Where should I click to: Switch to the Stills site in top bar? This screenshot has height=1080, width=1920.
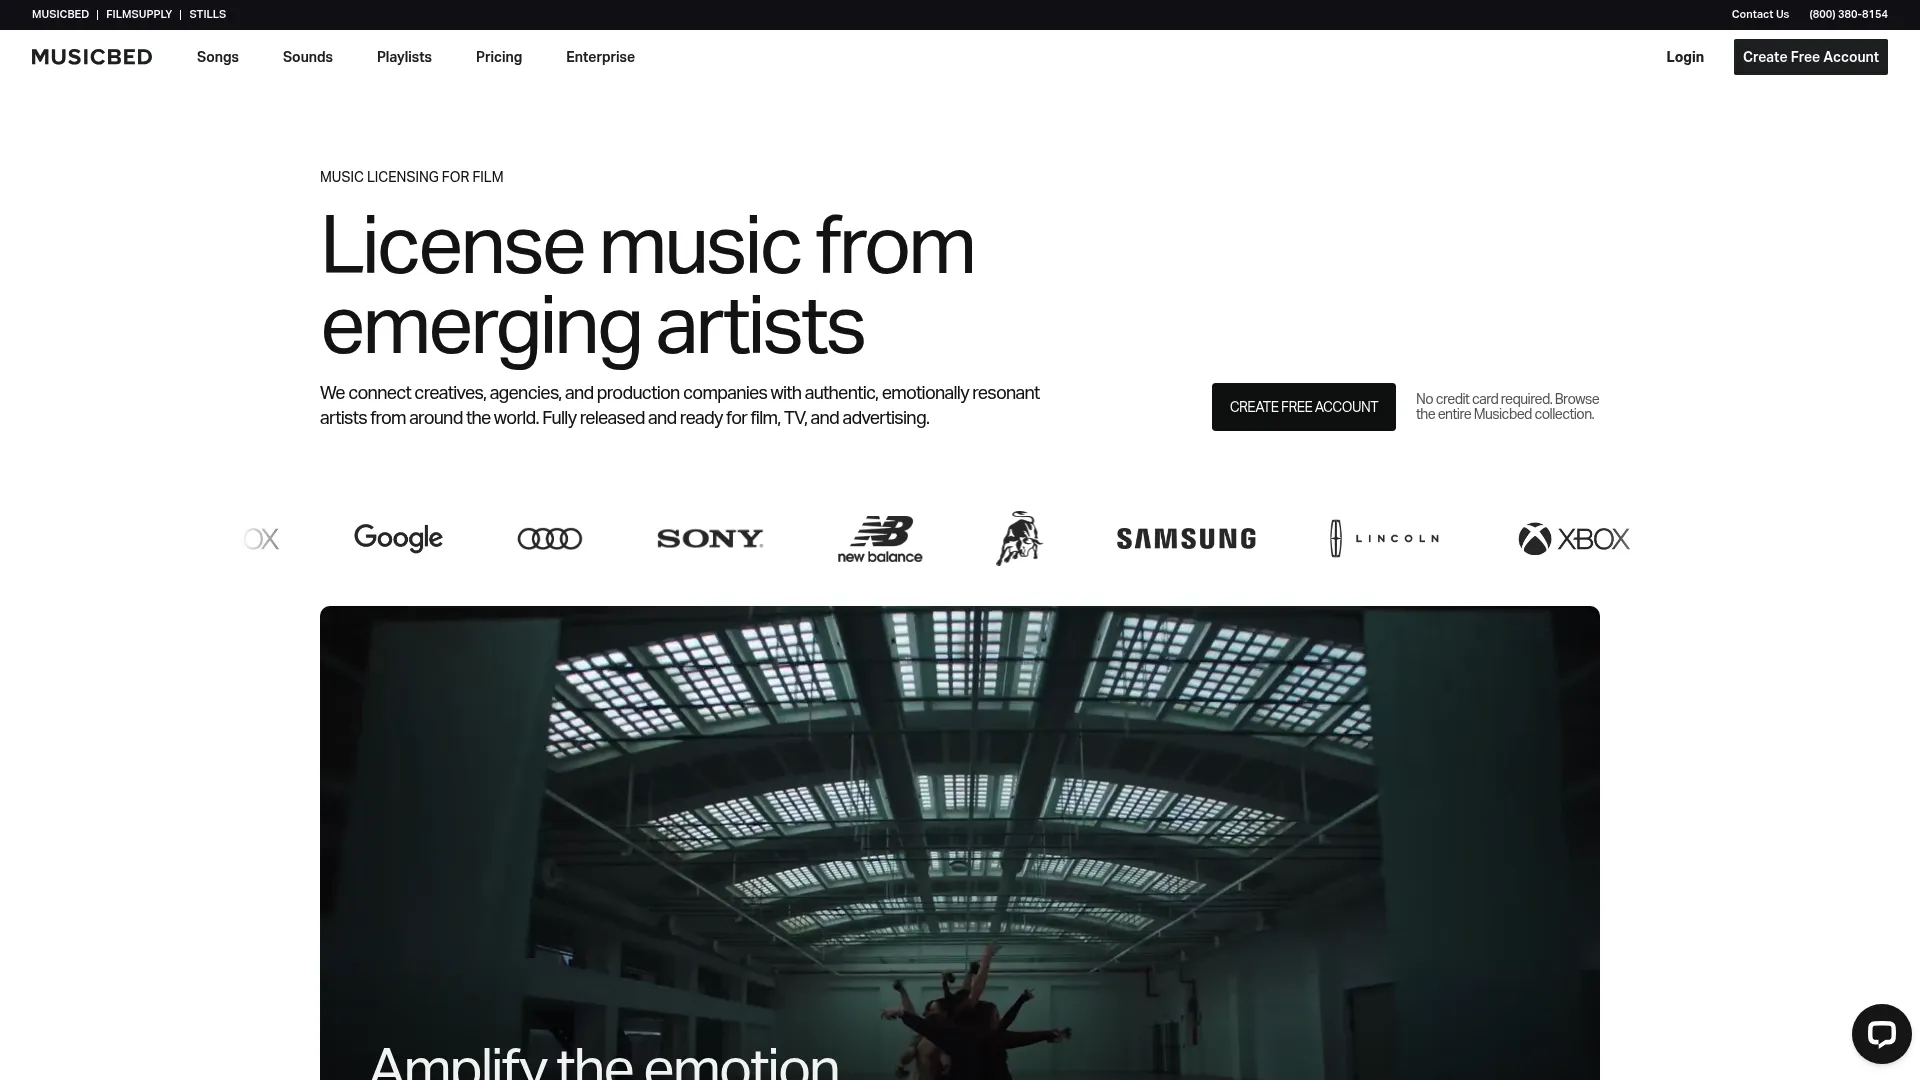point(208,14)
